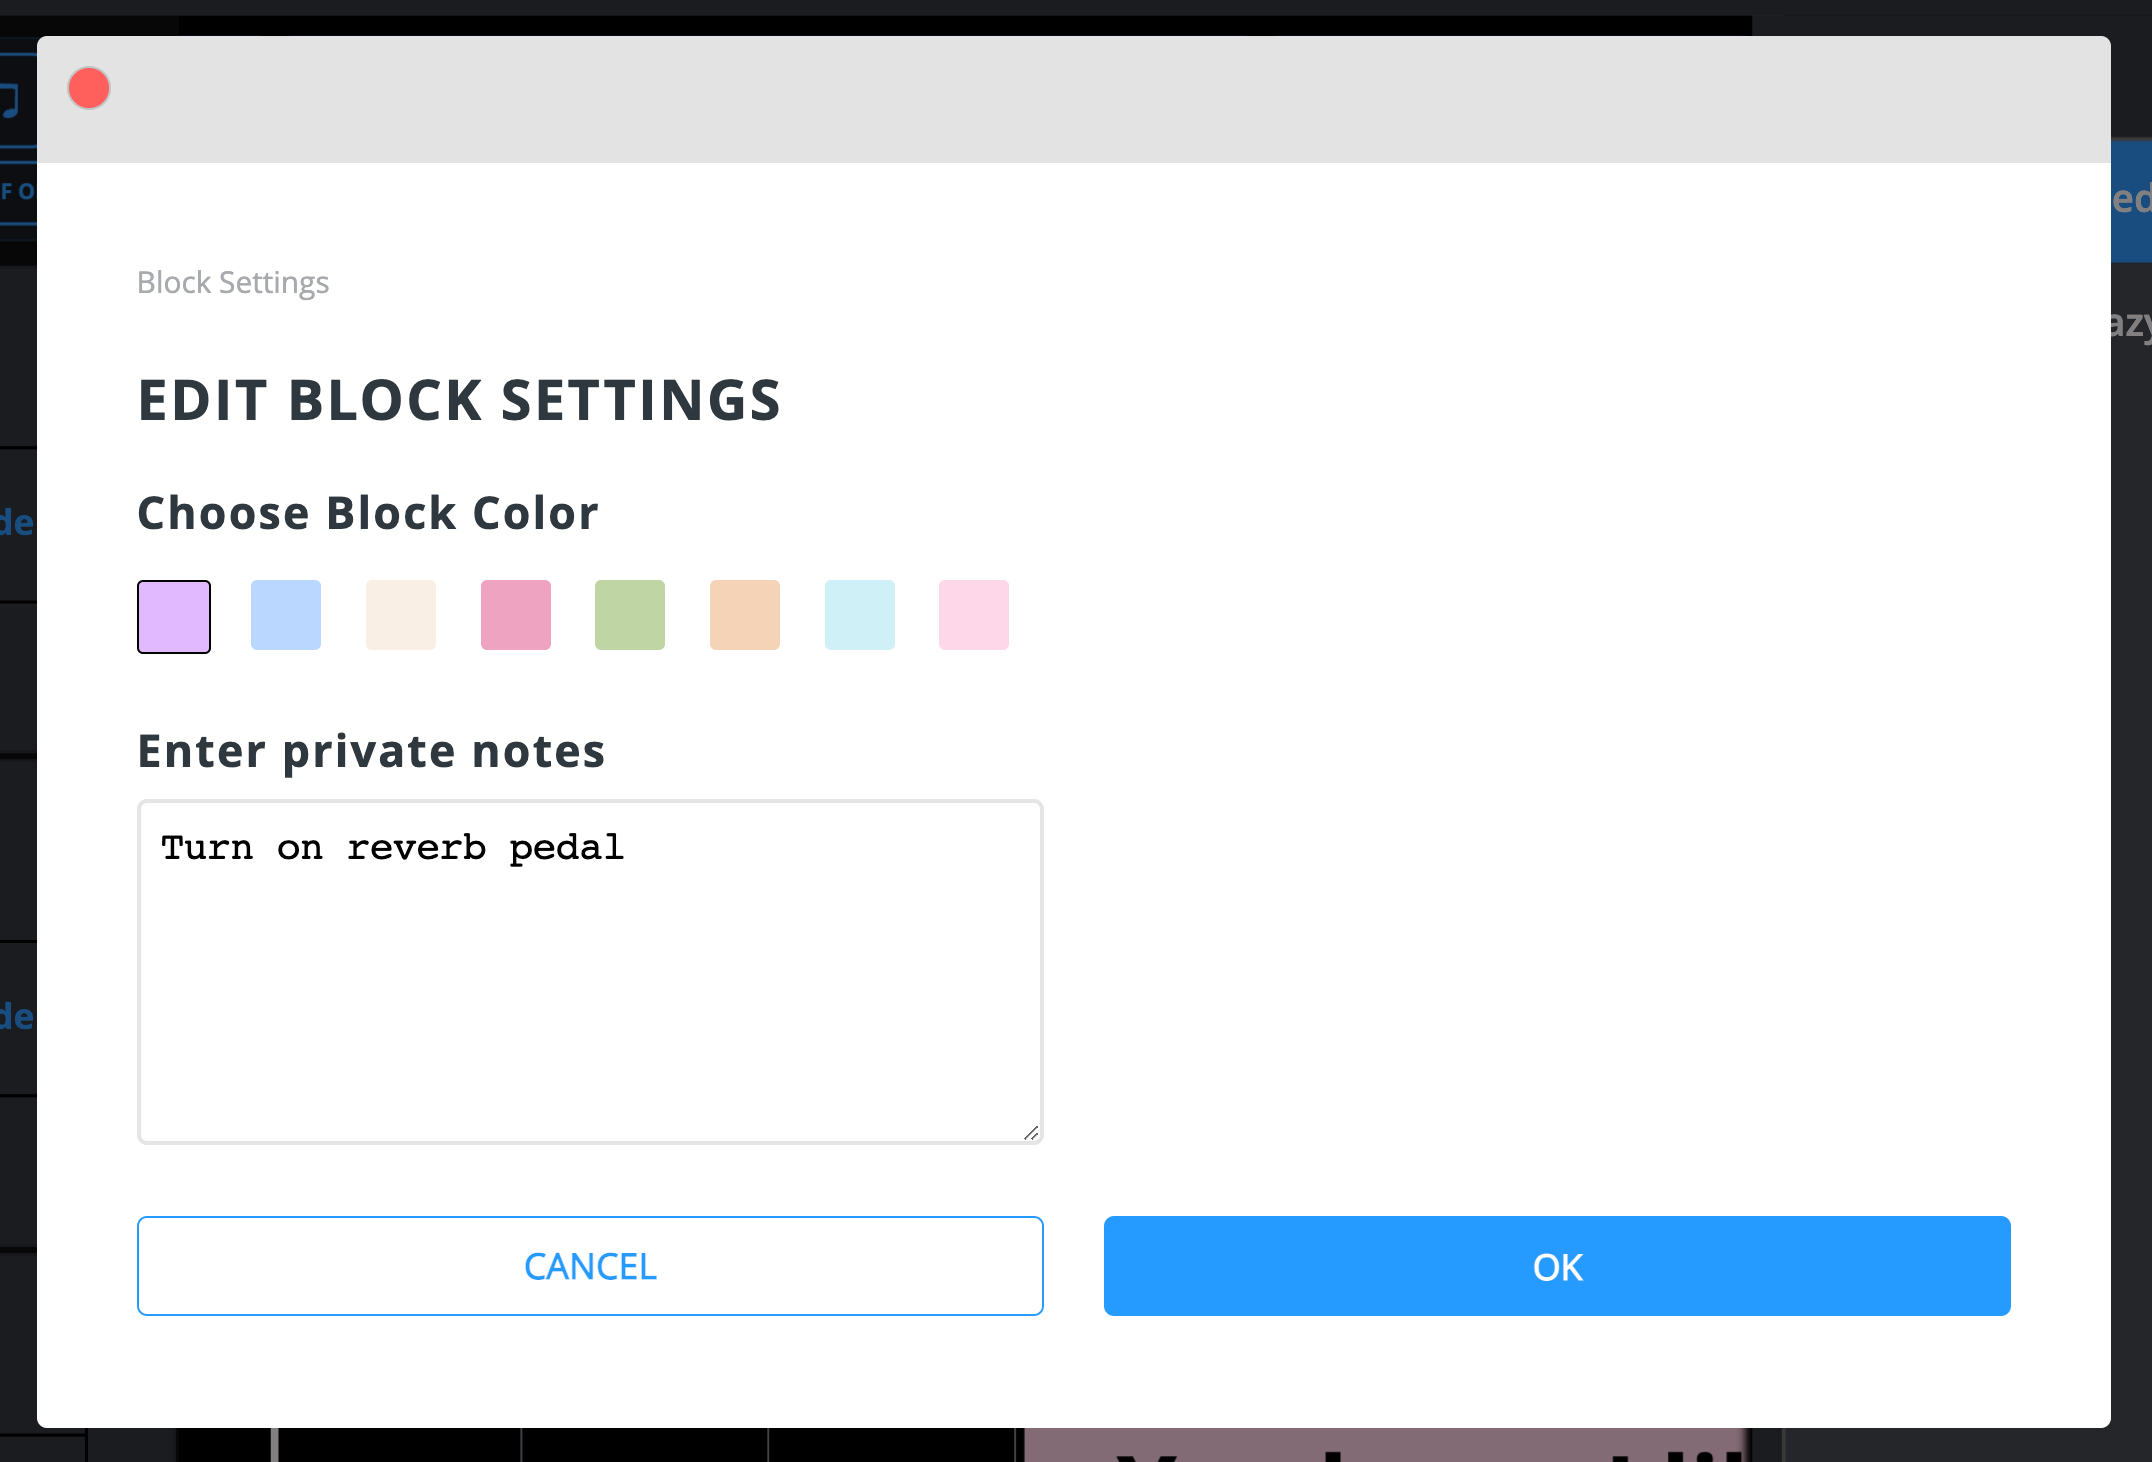Screen dimensions: 2152x1462
Task: Click the "EDIT BLOCK SETTINGS" heading
Action: coord(460,400)
